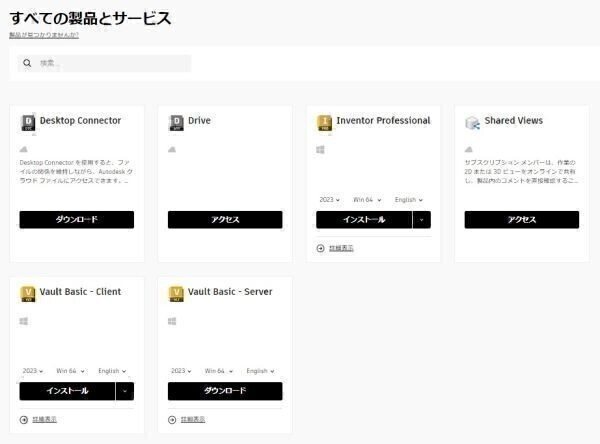Click the Shared Views product icon

[473, 123]
